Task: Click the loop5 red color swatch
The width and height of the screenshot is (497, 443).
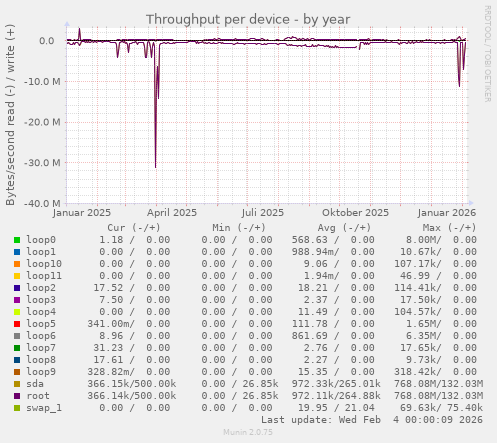Action: (17, 324)
